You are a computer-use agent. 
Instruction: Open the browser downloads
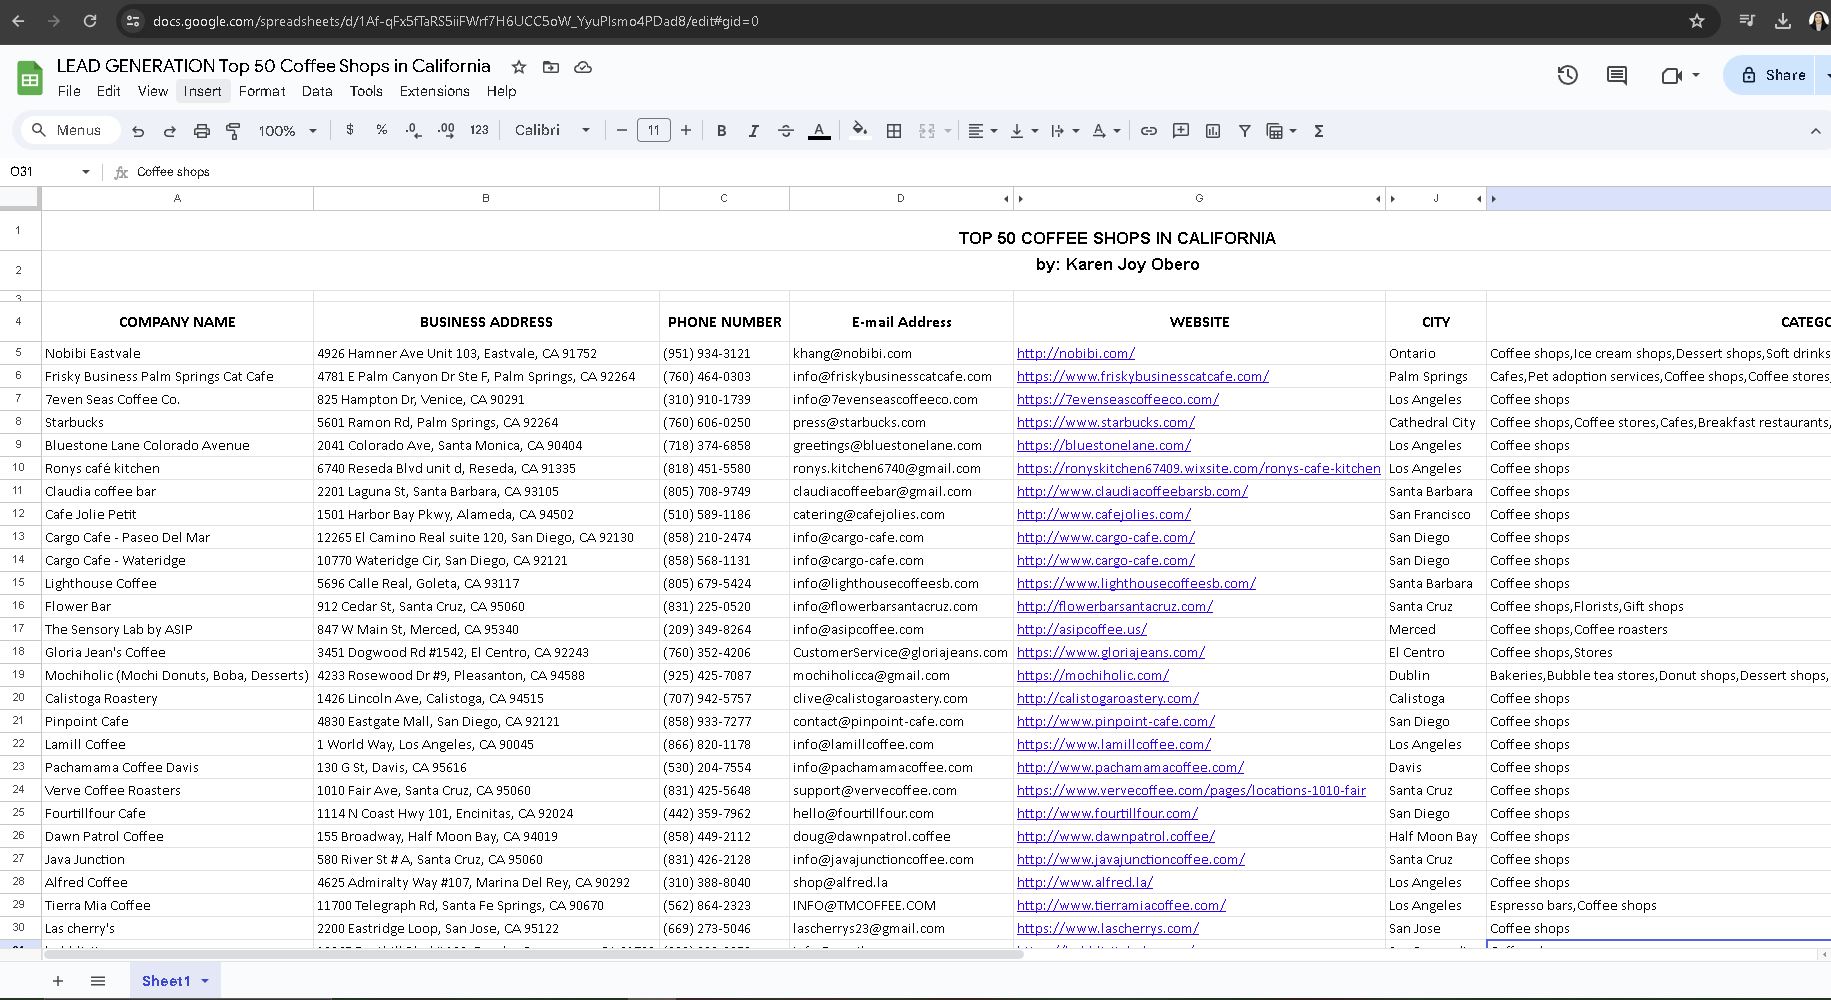click(1783, 21)
